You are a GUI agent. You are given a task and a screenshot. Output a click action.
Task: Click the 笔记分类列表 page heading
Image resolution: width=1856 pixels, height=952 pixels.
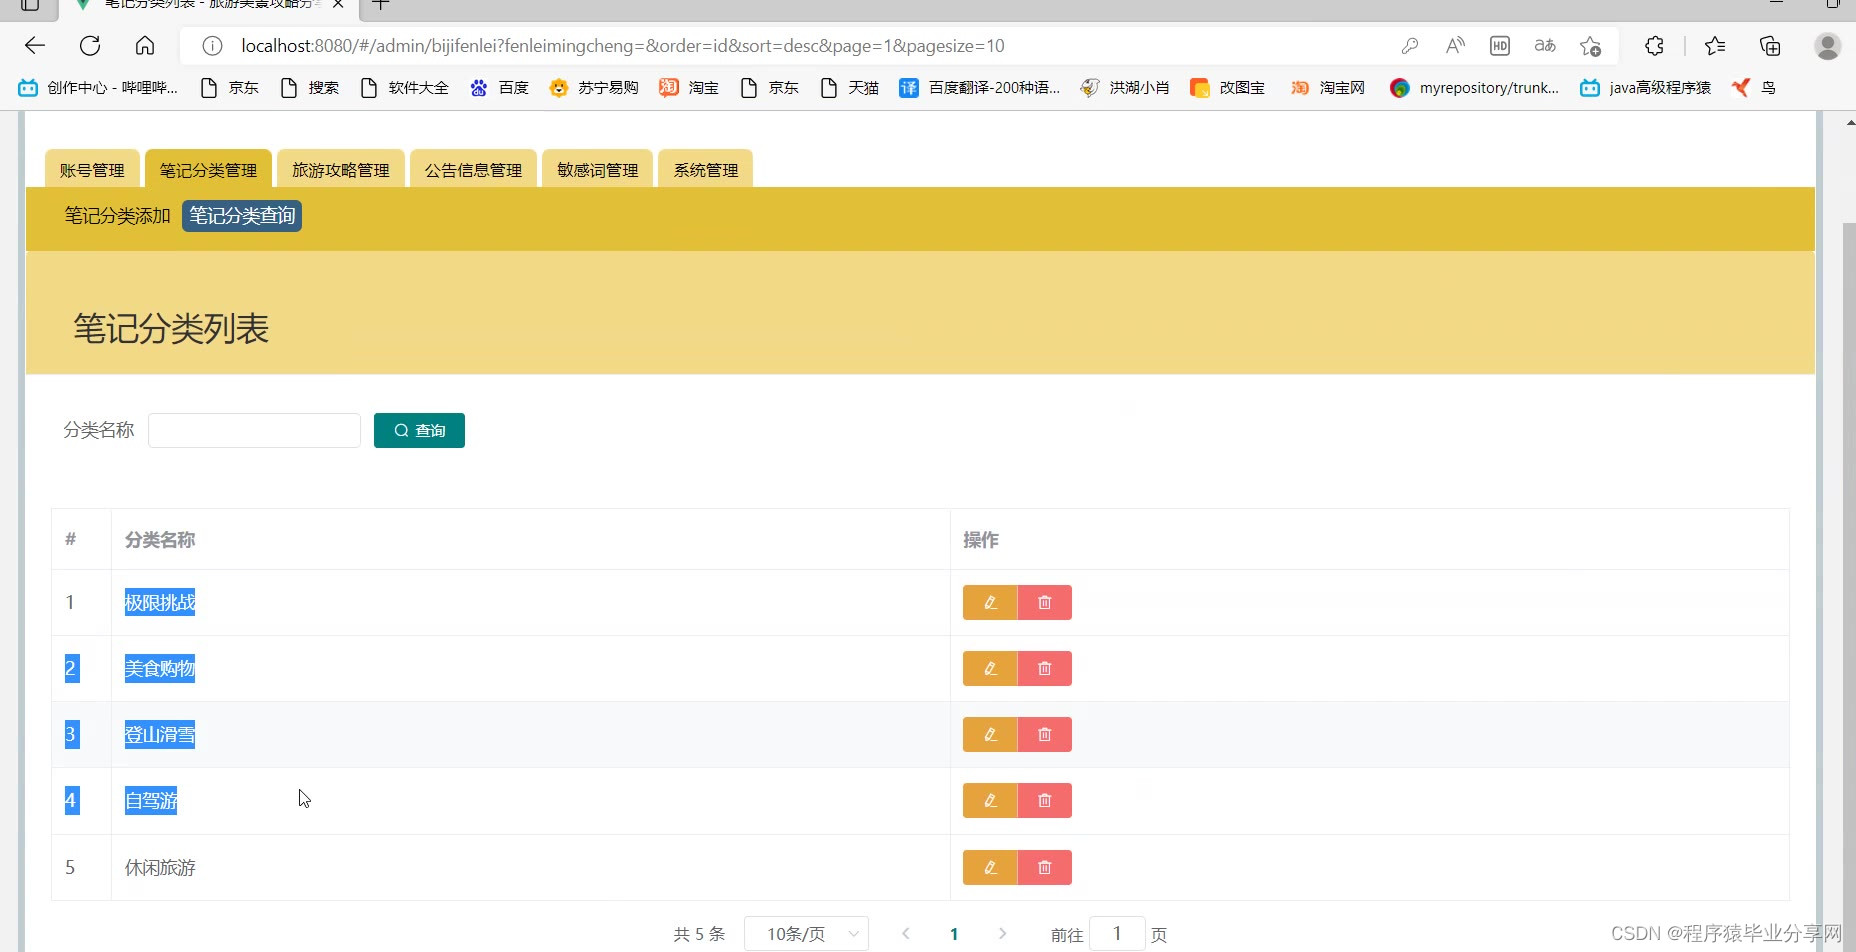point(171,328)
